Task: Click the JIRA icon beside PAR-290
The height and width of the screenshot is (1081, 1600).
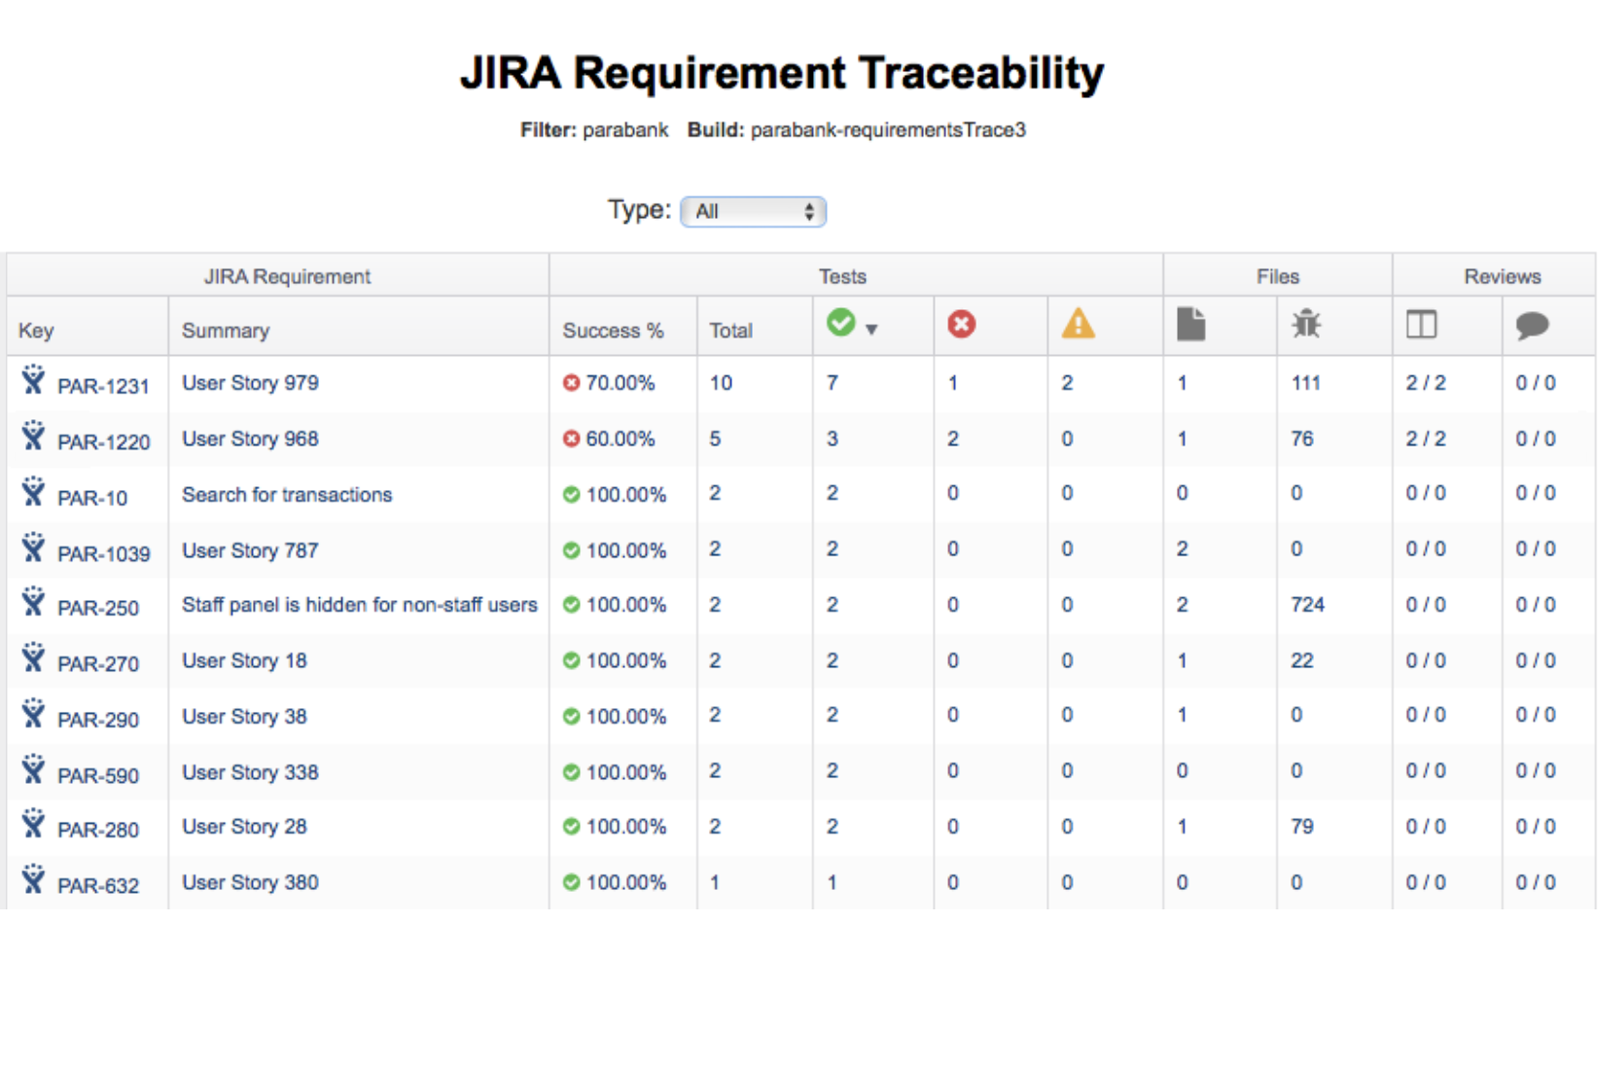Action: coord(33,713)
